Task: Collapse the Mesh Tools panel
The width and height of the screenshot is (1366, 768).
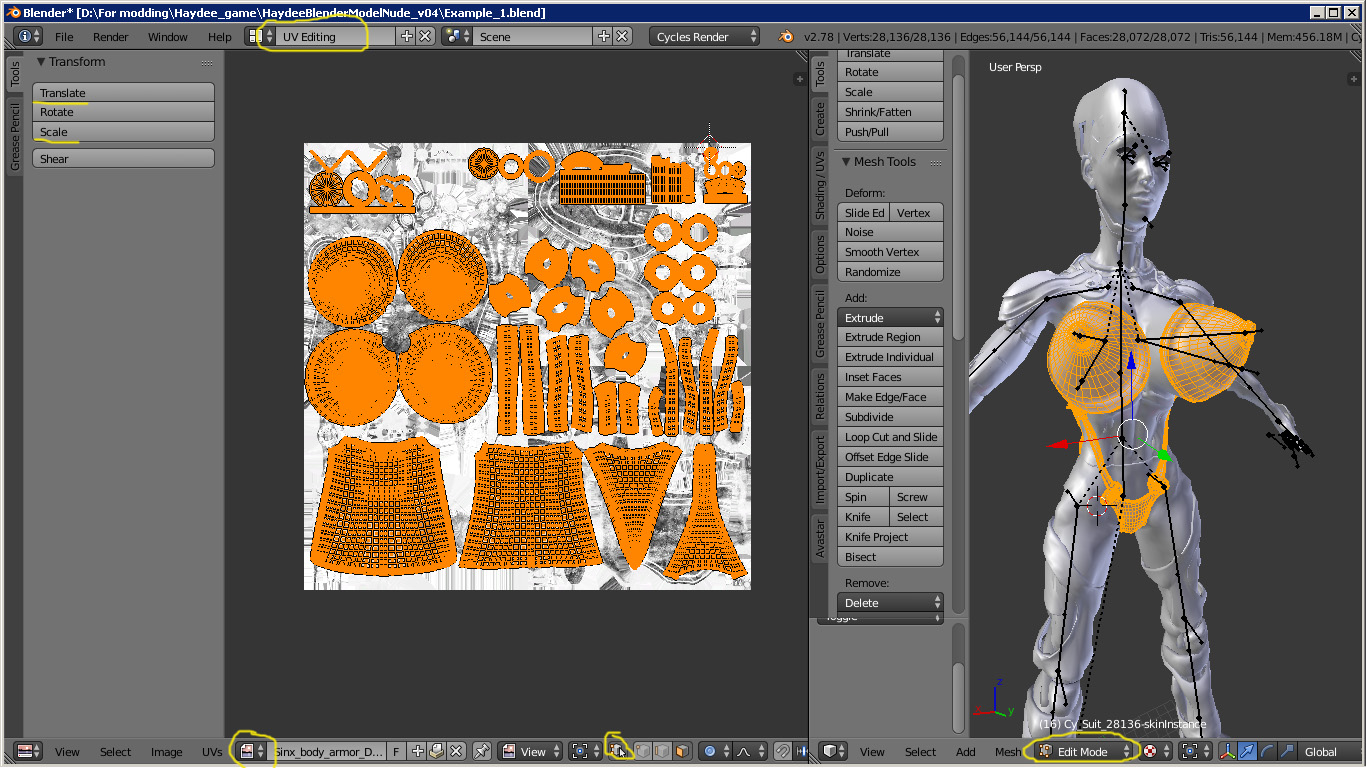Action: (x=846, y=162)
